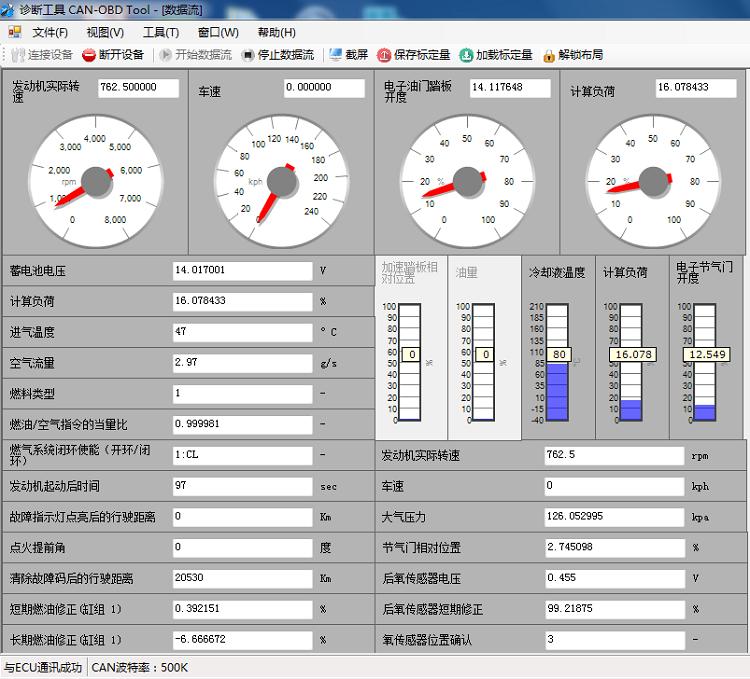Click the 冷却液温度 coolant temperature bar gauge
Viewport: 750px width, 679px height.
tap(558, 362)
